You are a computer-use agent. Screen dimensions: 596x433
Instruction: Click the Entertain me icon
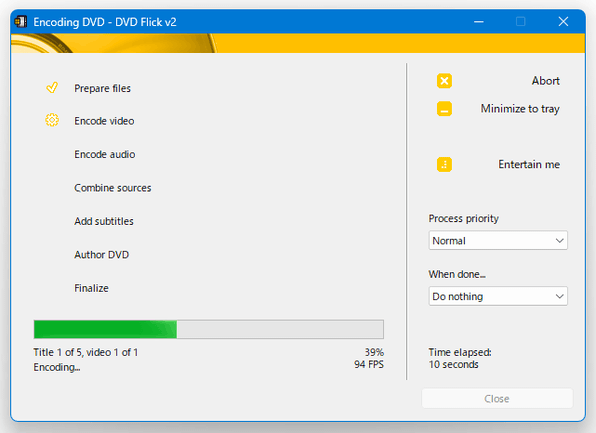coord(444,165)
